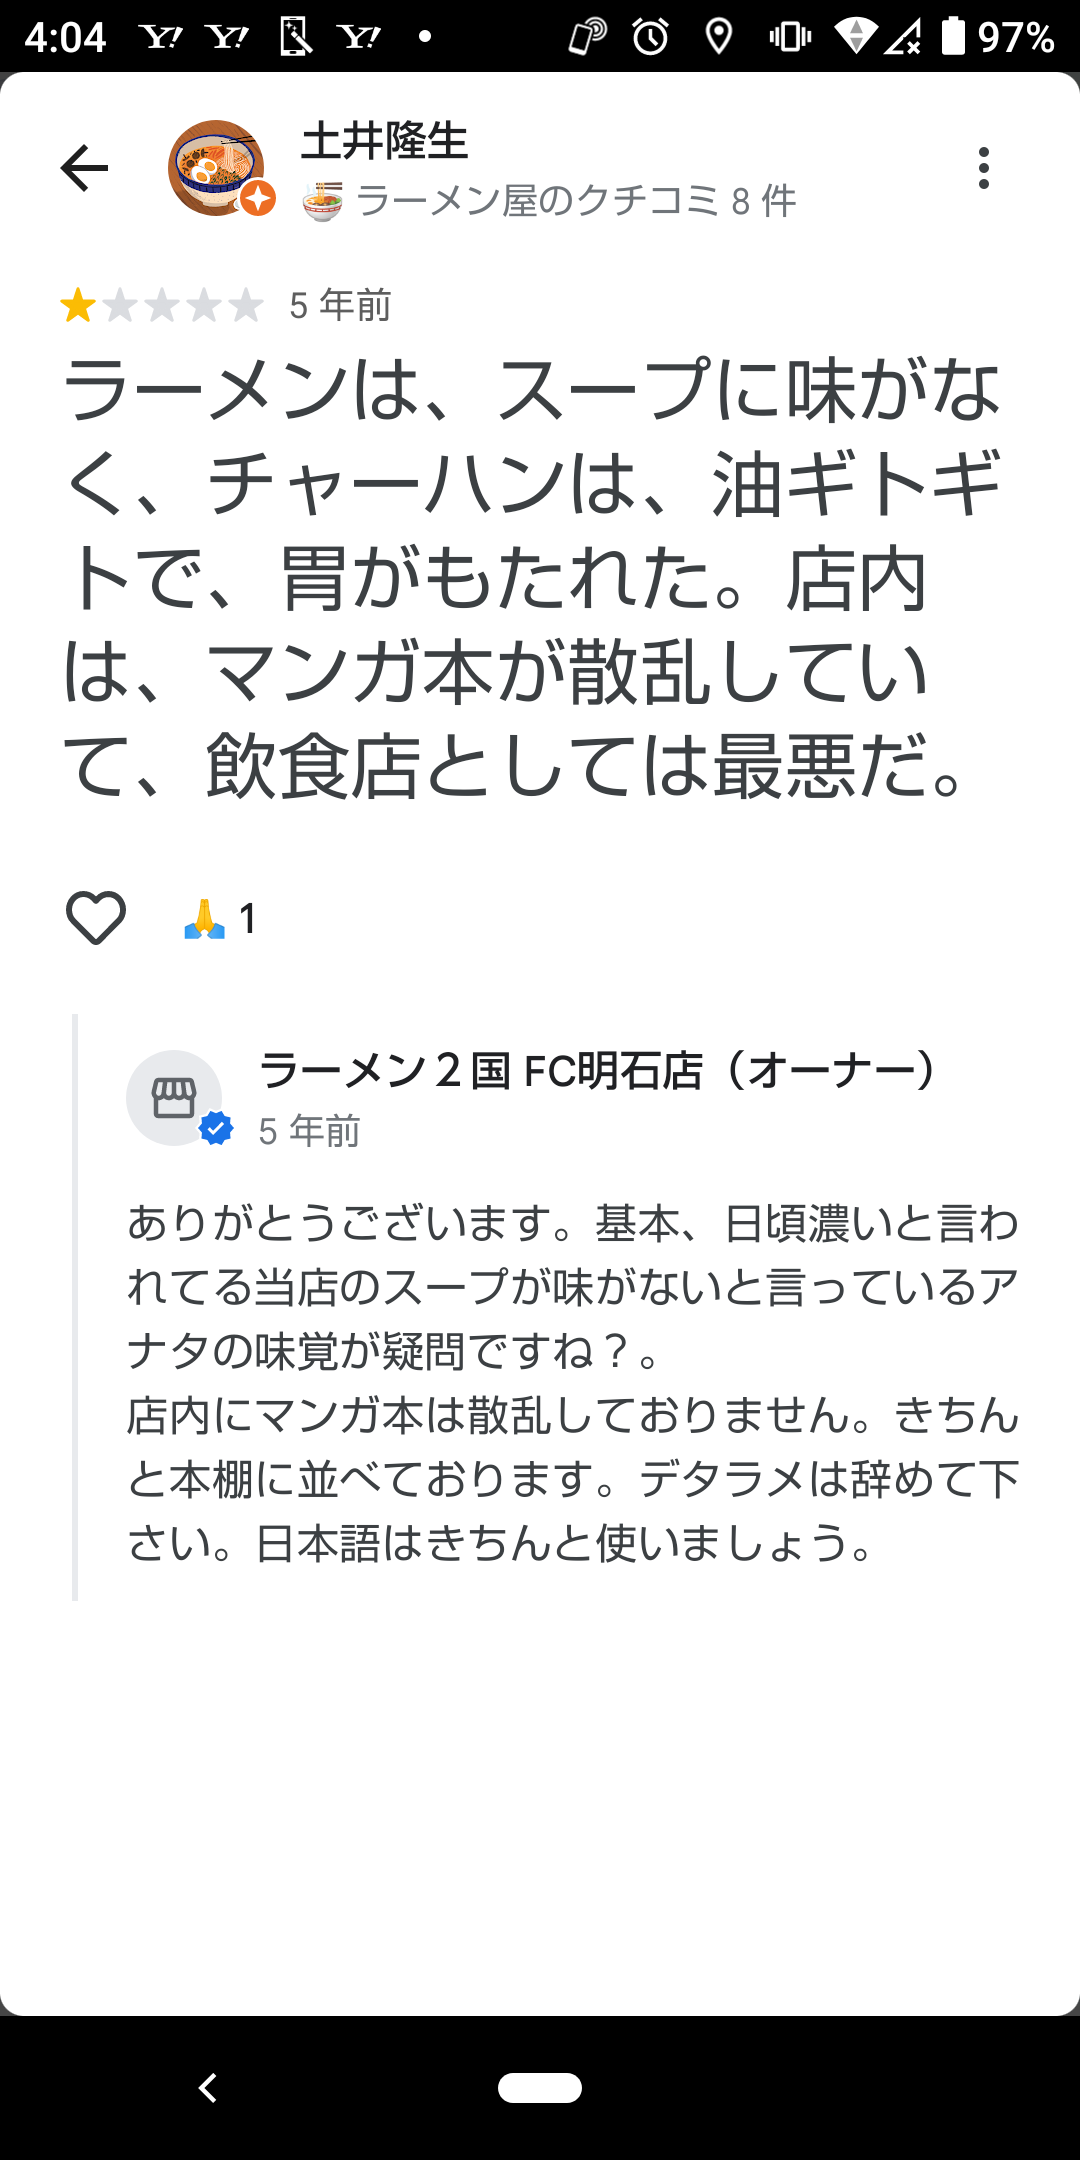This screenshot has height=2160, width=1080.
Task: Tap the owner storefront avatar icon
Action: 174,1097
